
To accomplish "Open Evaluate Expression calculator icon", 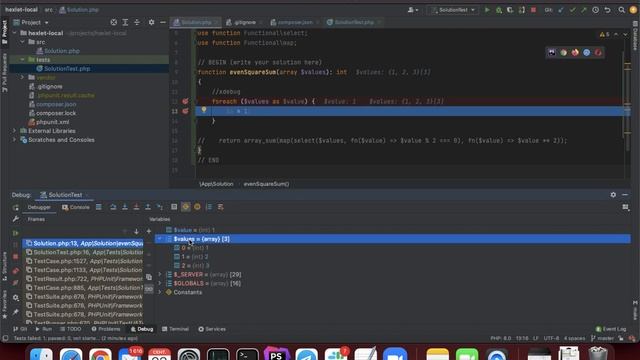I will (174, 207).
